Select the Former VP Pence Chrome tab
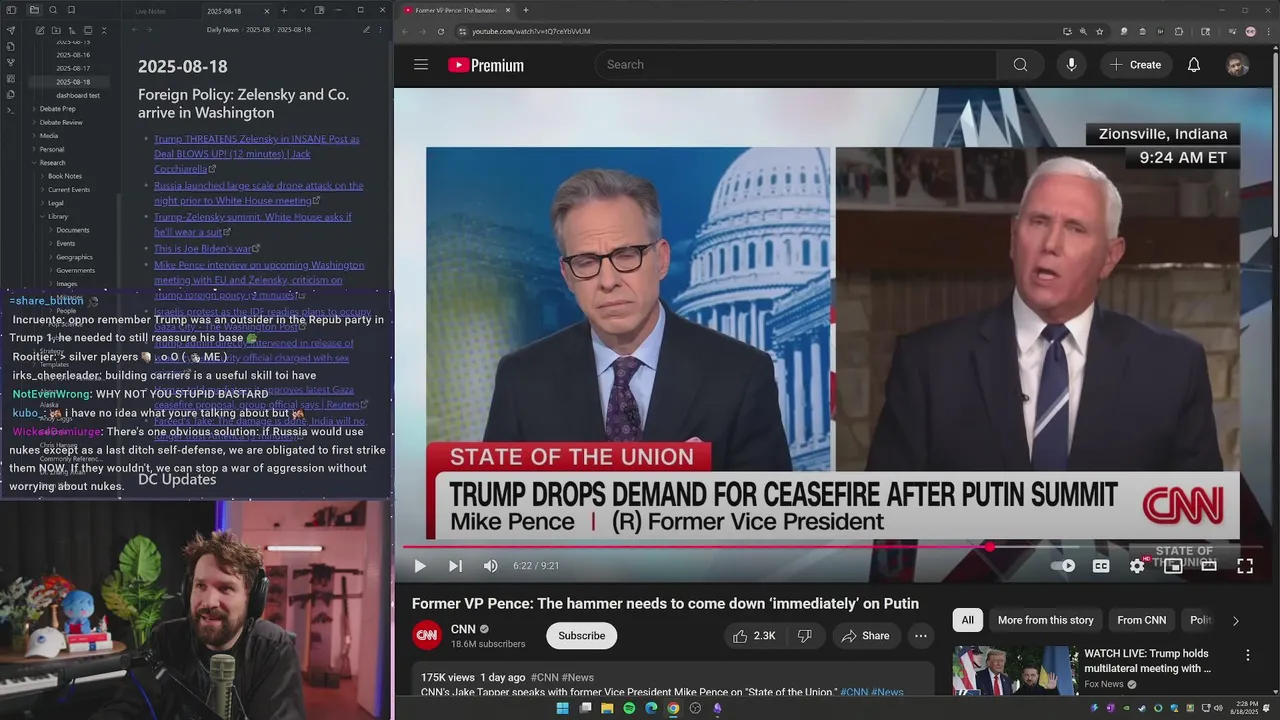This screenshot has width=1280, height=720. tap(455, 10)
